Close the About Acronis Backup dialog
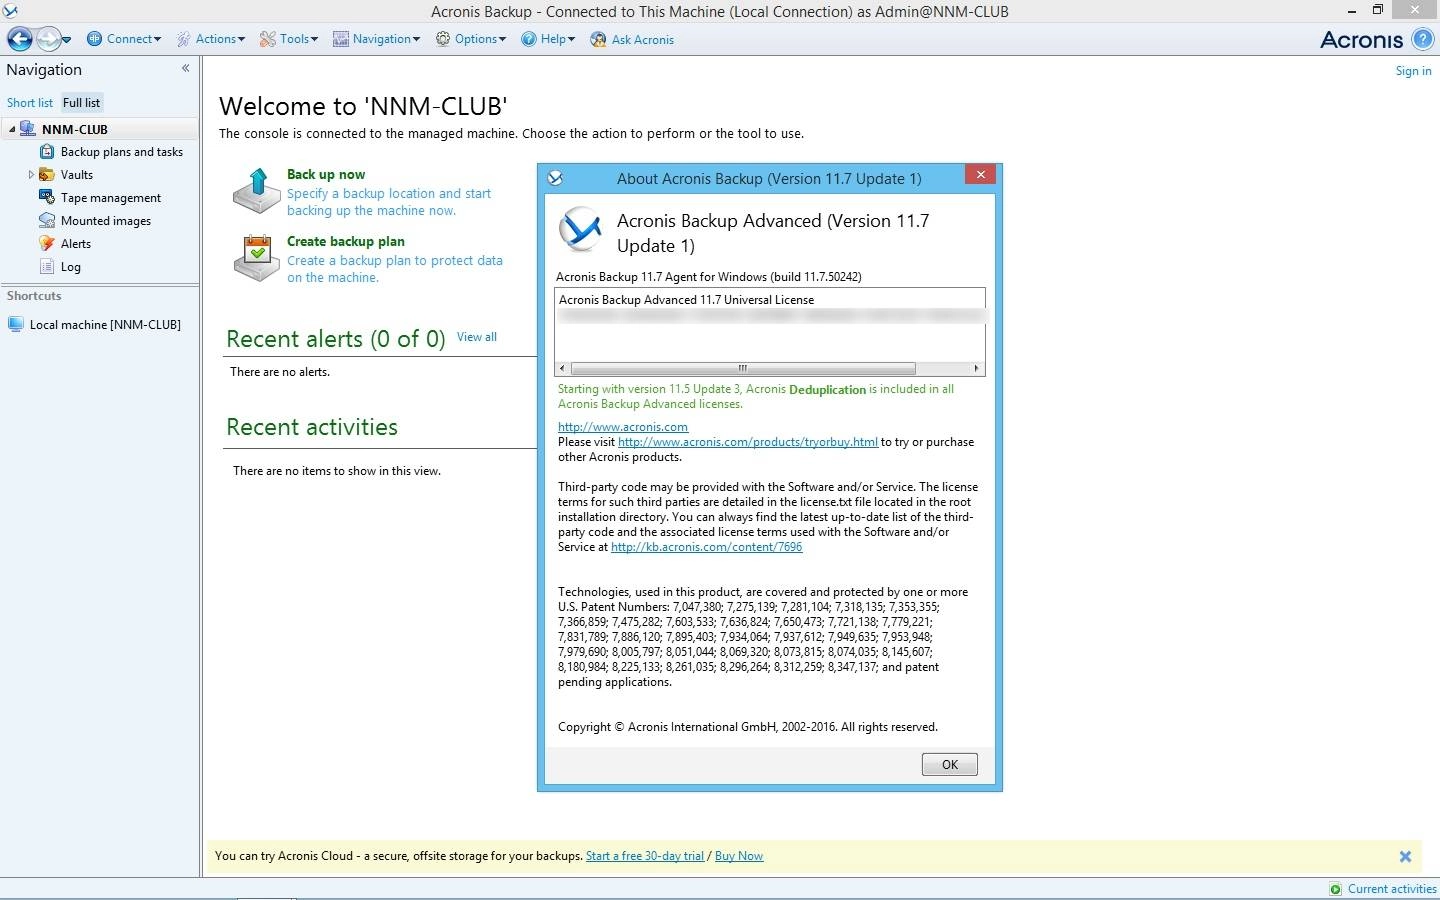 (981, 175)
